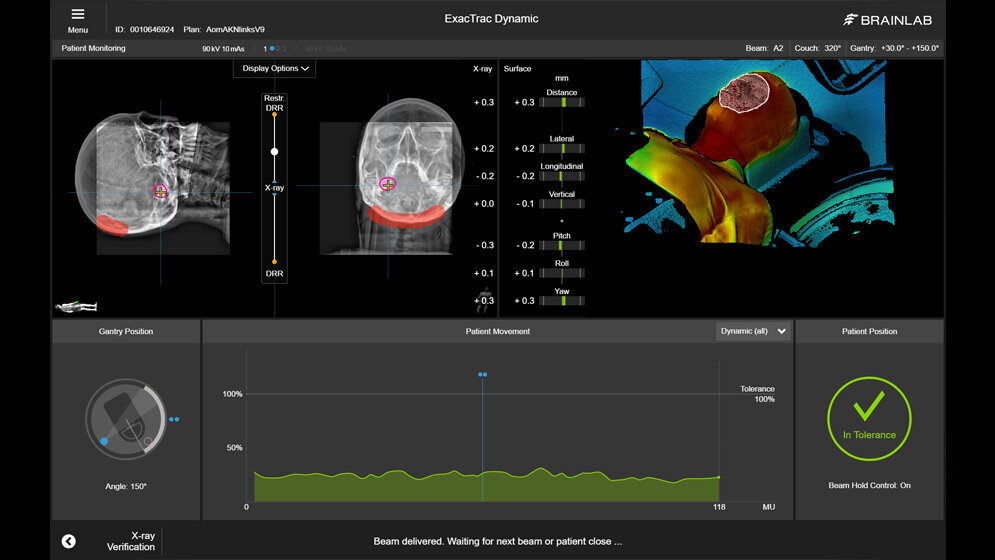Image resolution: width=995 pixels, height=560 pixels.
Task: Click the Patient Movement panel header
Action: click(498, 331)
